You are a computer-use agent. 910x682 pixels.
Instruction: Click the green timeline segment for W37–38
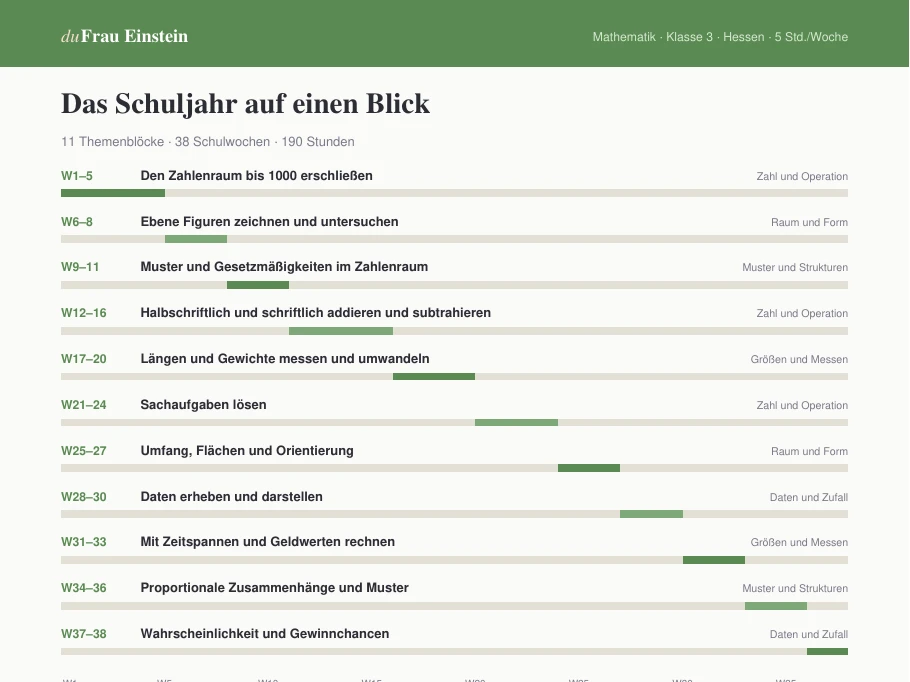coord(827,651)
